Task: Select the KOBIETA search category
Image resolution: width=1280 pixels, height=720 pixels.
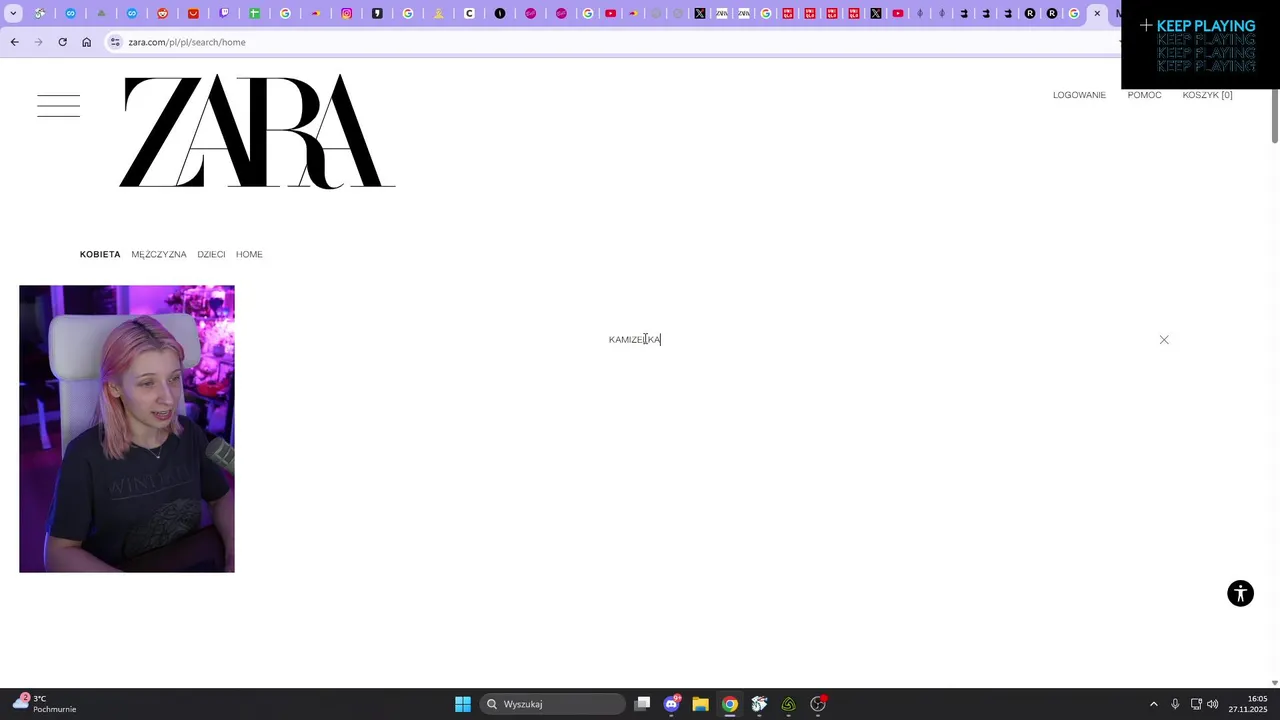Action: 100,254
